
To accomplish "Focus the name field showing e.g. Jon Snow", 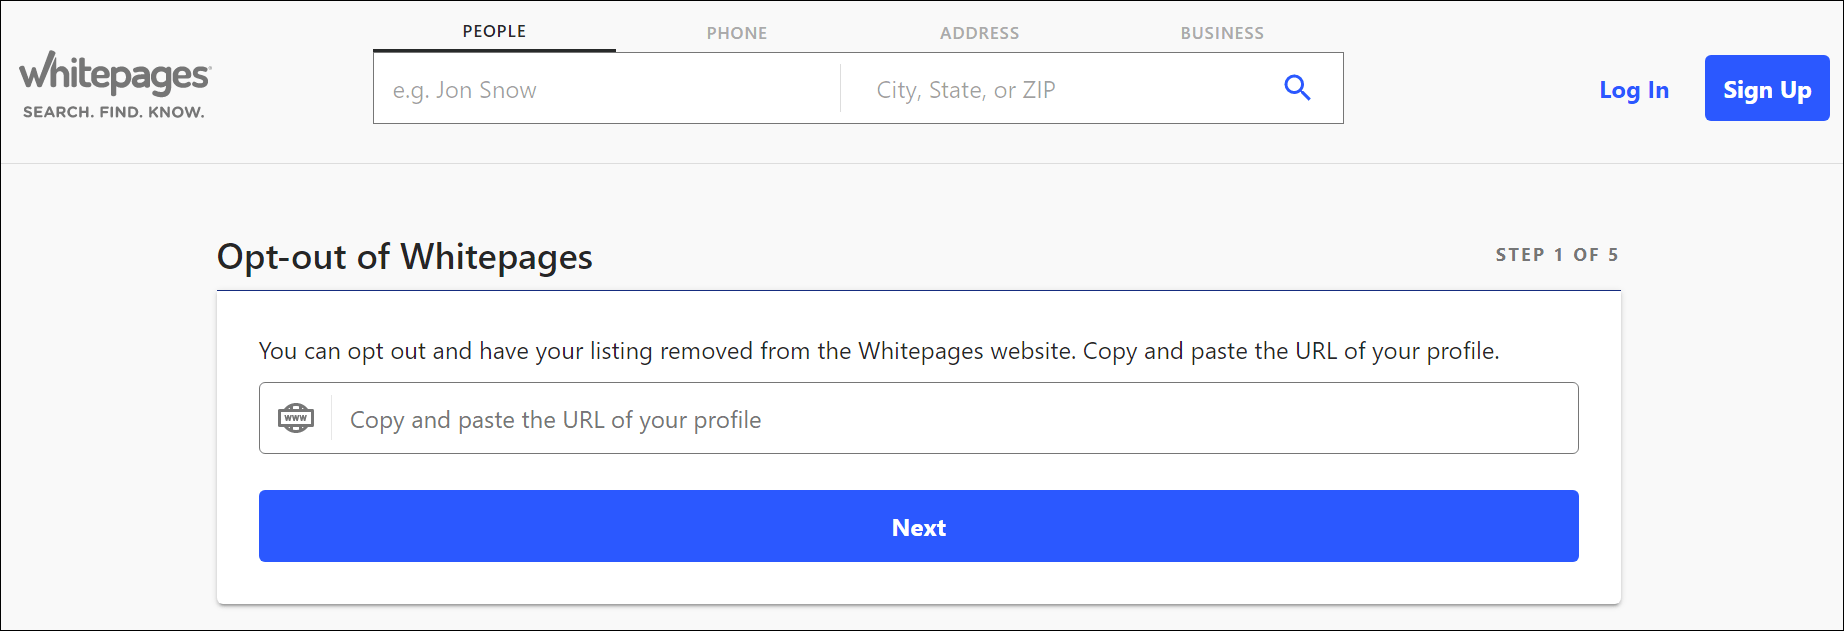I will coord(607,89).
